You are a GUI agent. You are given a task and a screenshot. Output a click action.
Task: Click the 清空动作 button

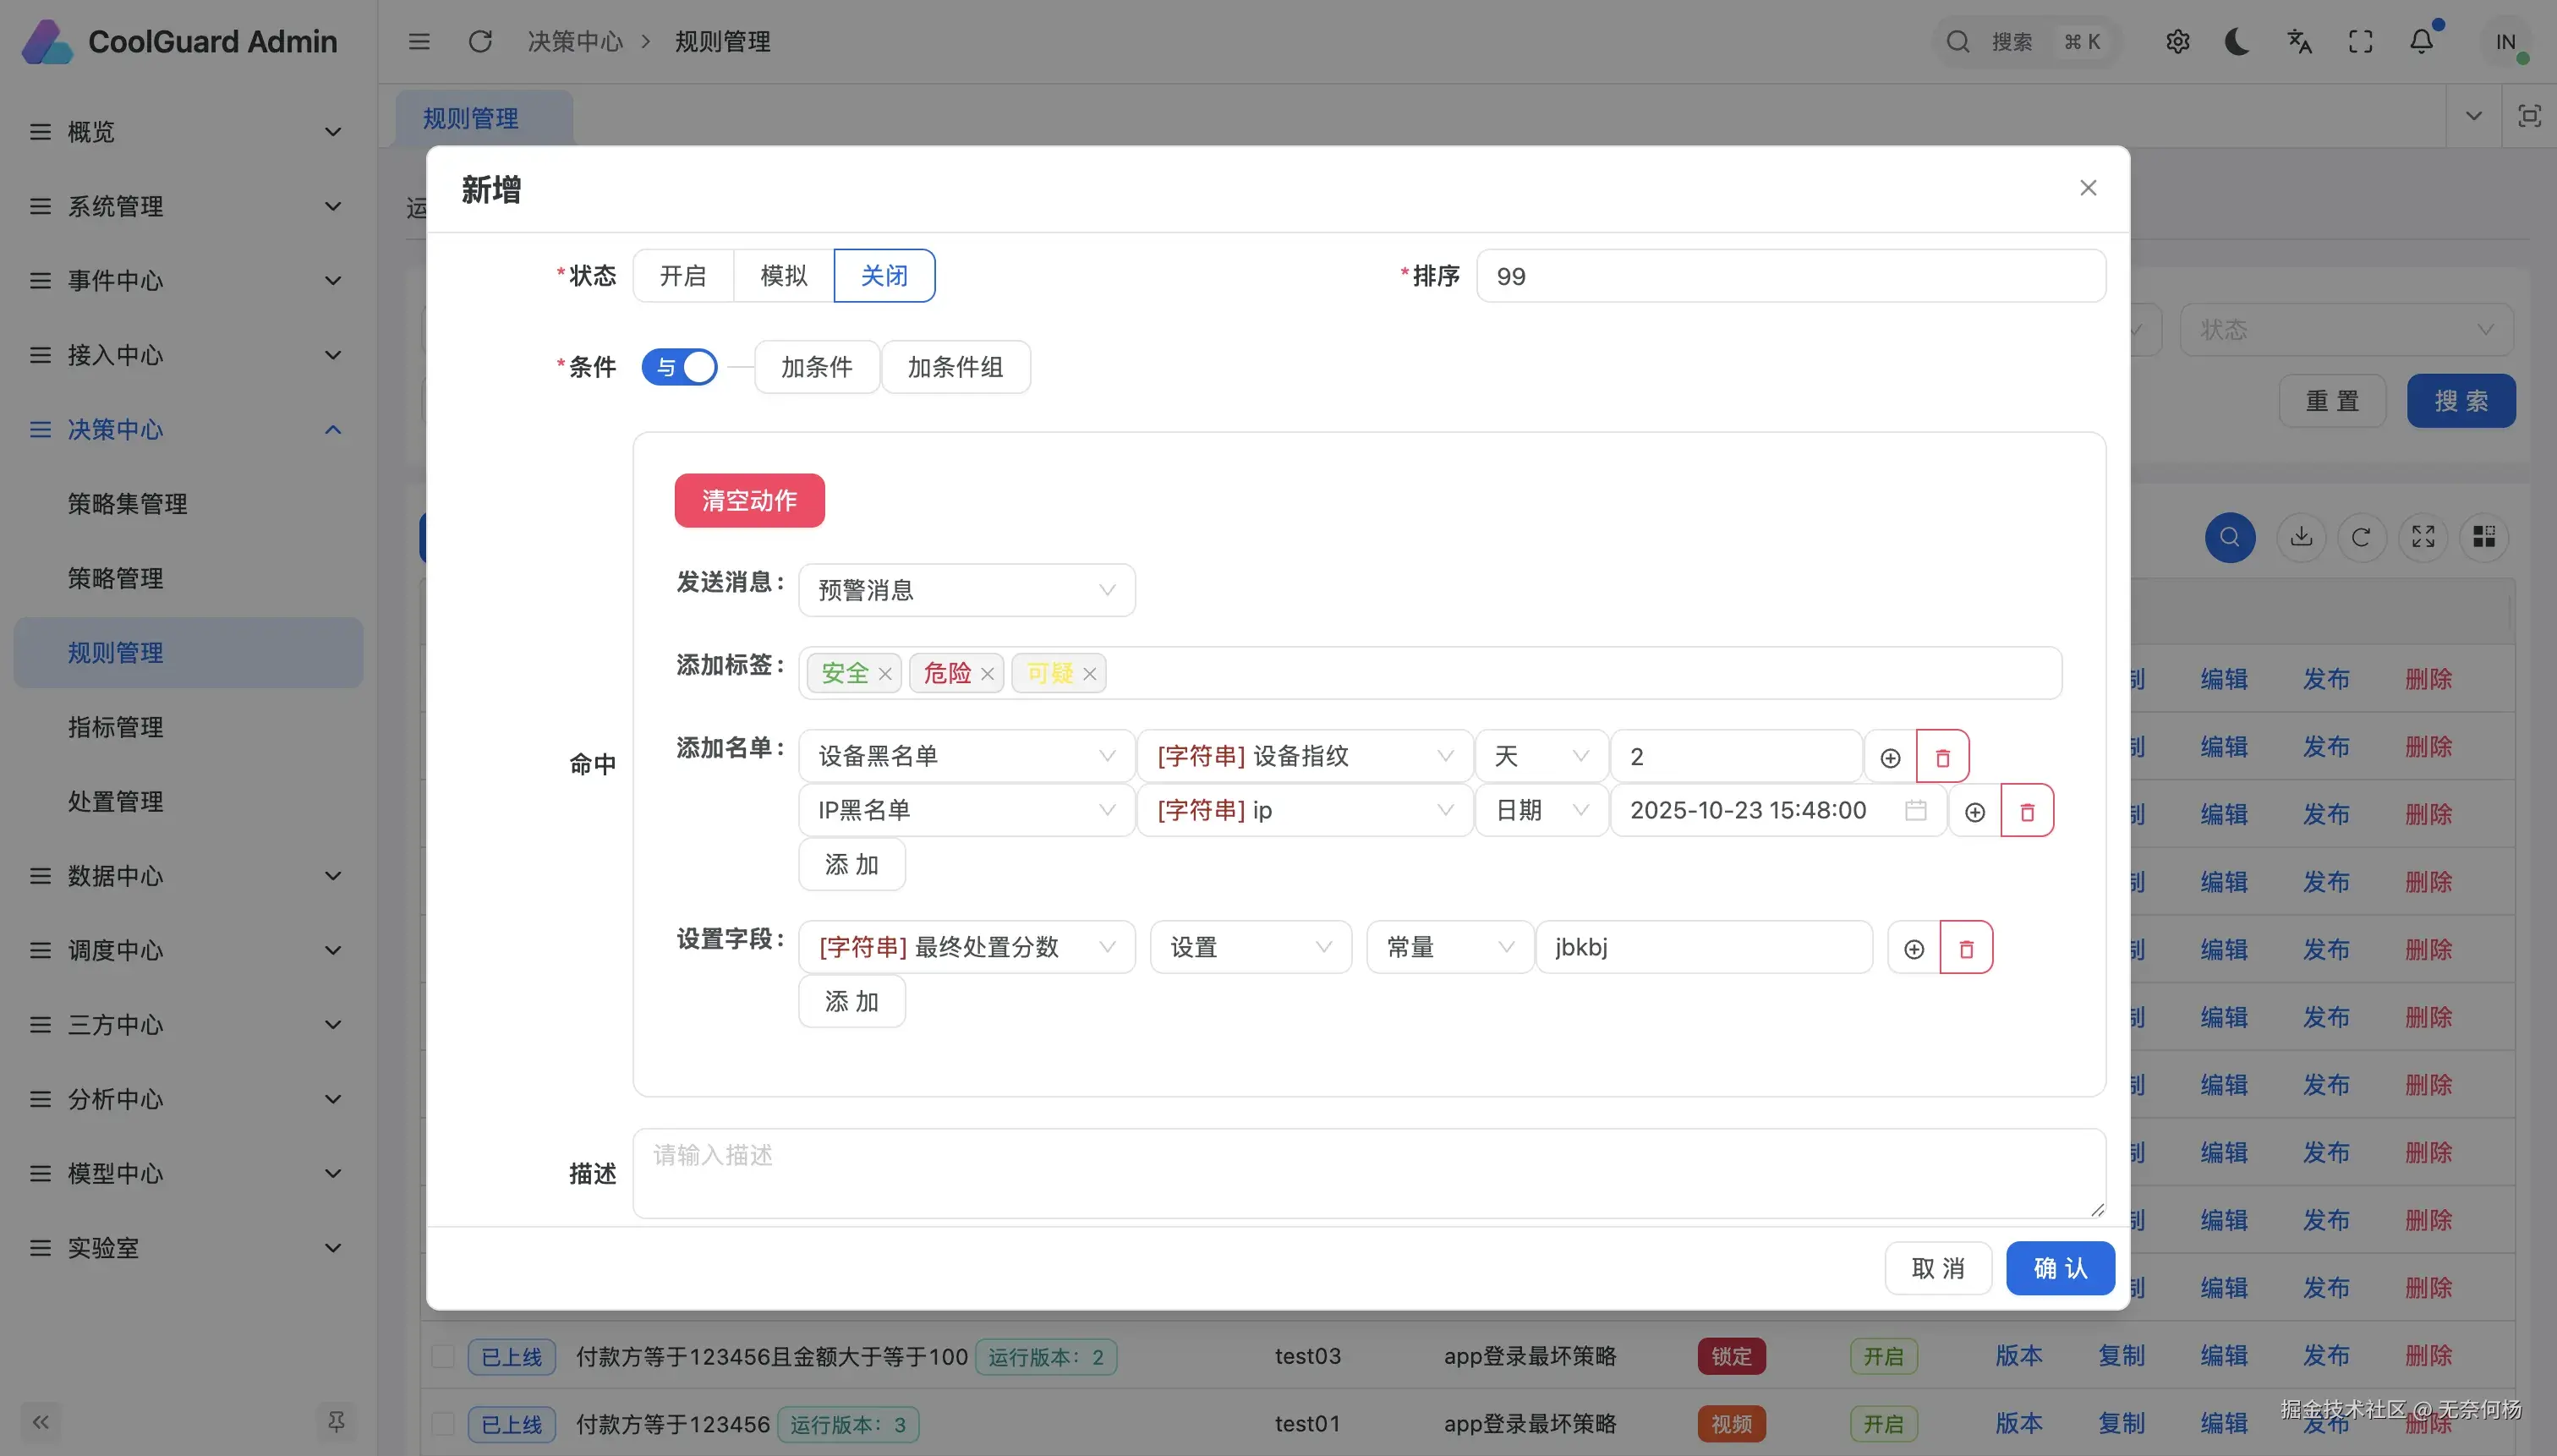point(749,500)
